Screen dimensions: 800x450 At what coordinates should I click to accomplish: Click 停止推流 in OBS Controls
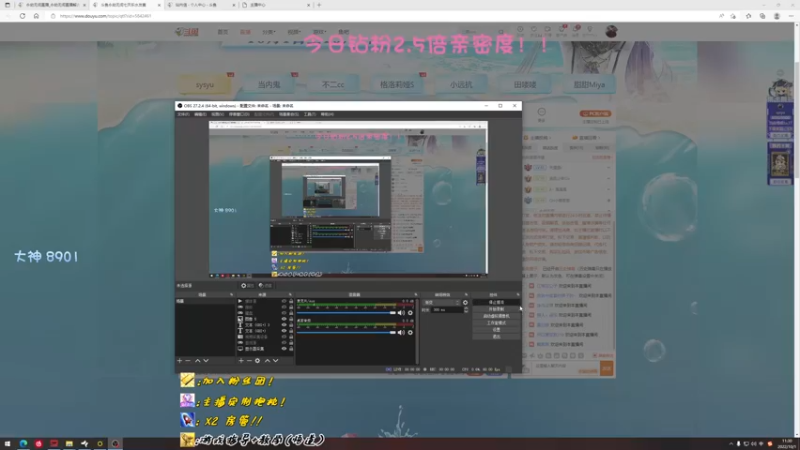click(x=496, y=303)
